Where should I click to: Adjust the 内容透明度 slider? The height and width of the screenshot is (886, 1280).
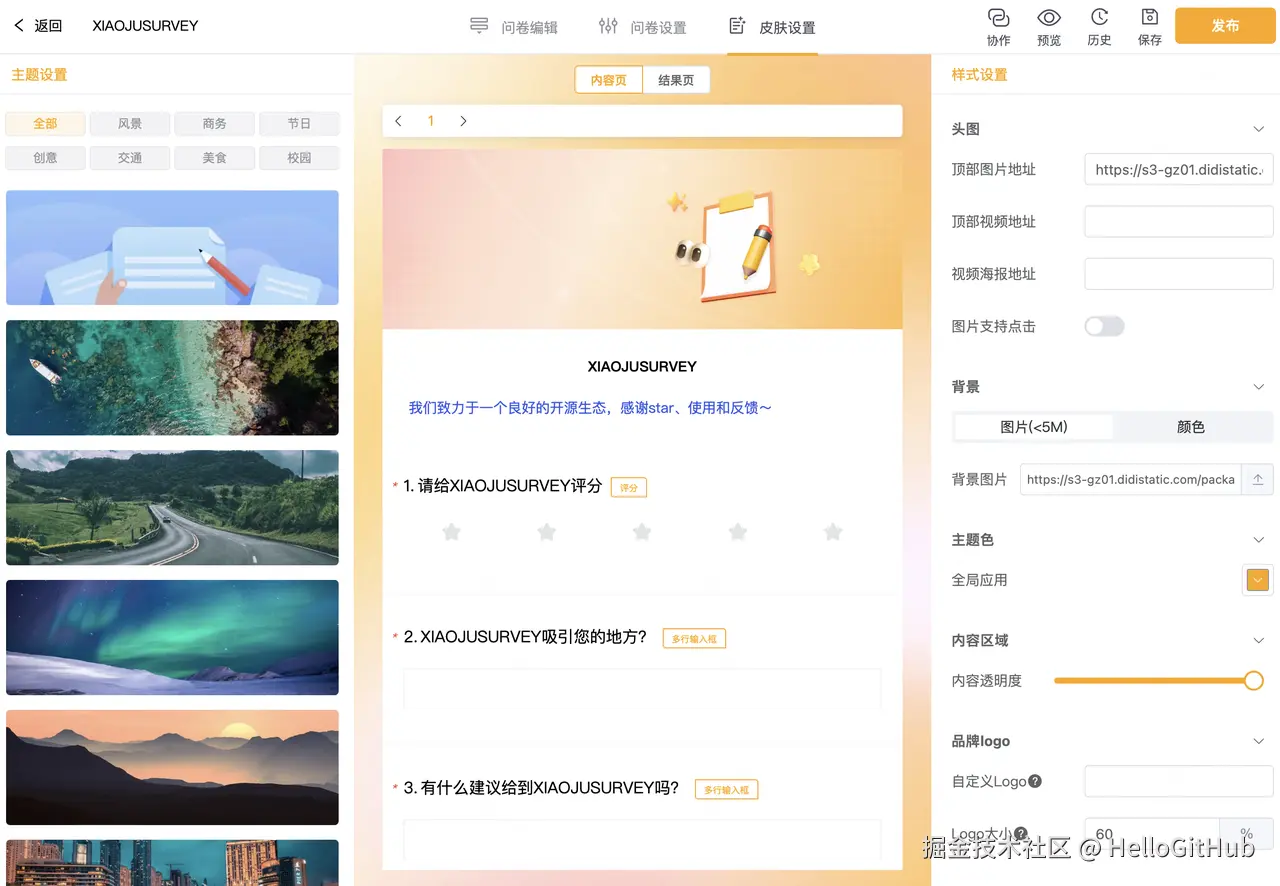pos(1253,680)
